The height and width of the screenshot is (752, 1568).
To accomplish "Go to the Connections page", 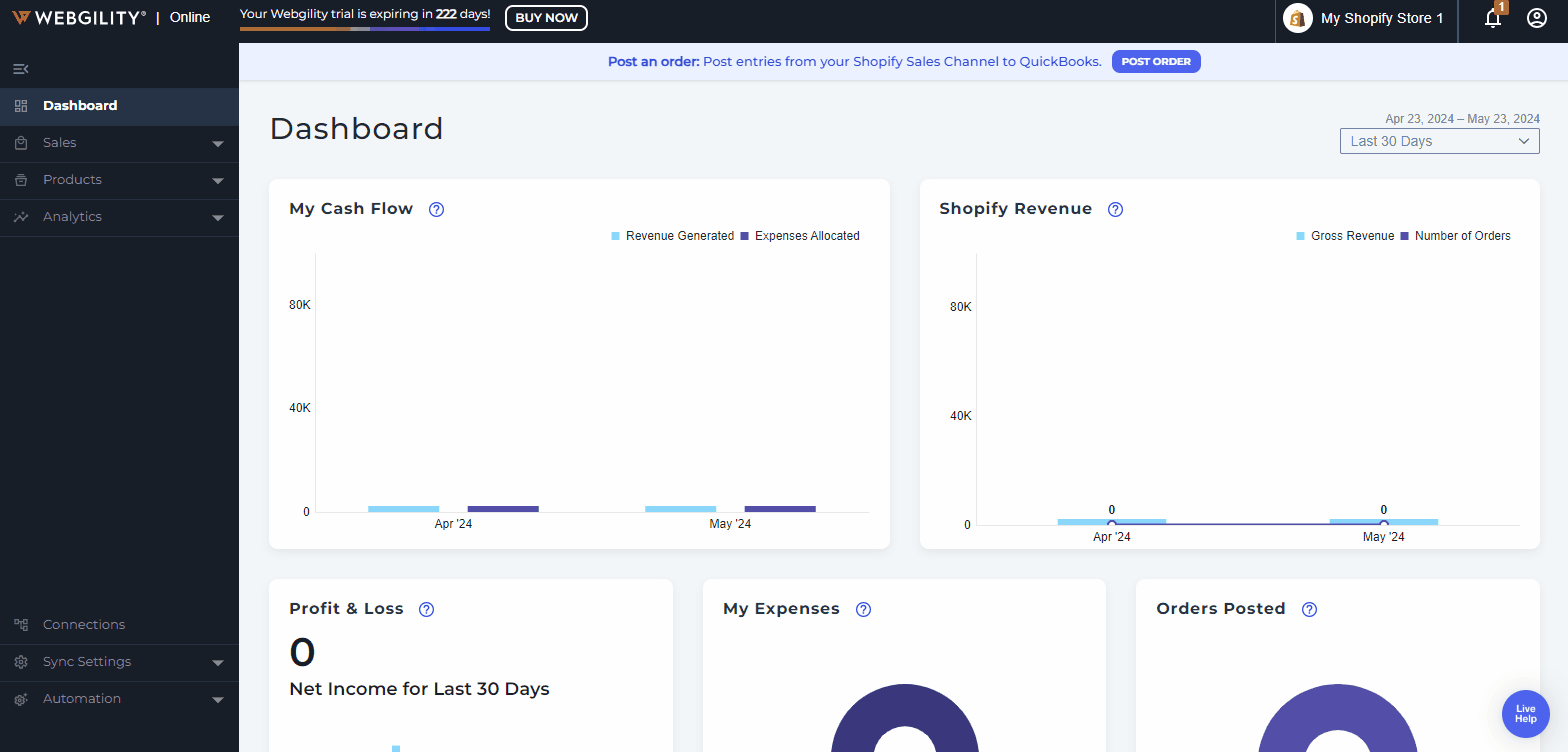I will pyautogui.click(x=84, y=625).
